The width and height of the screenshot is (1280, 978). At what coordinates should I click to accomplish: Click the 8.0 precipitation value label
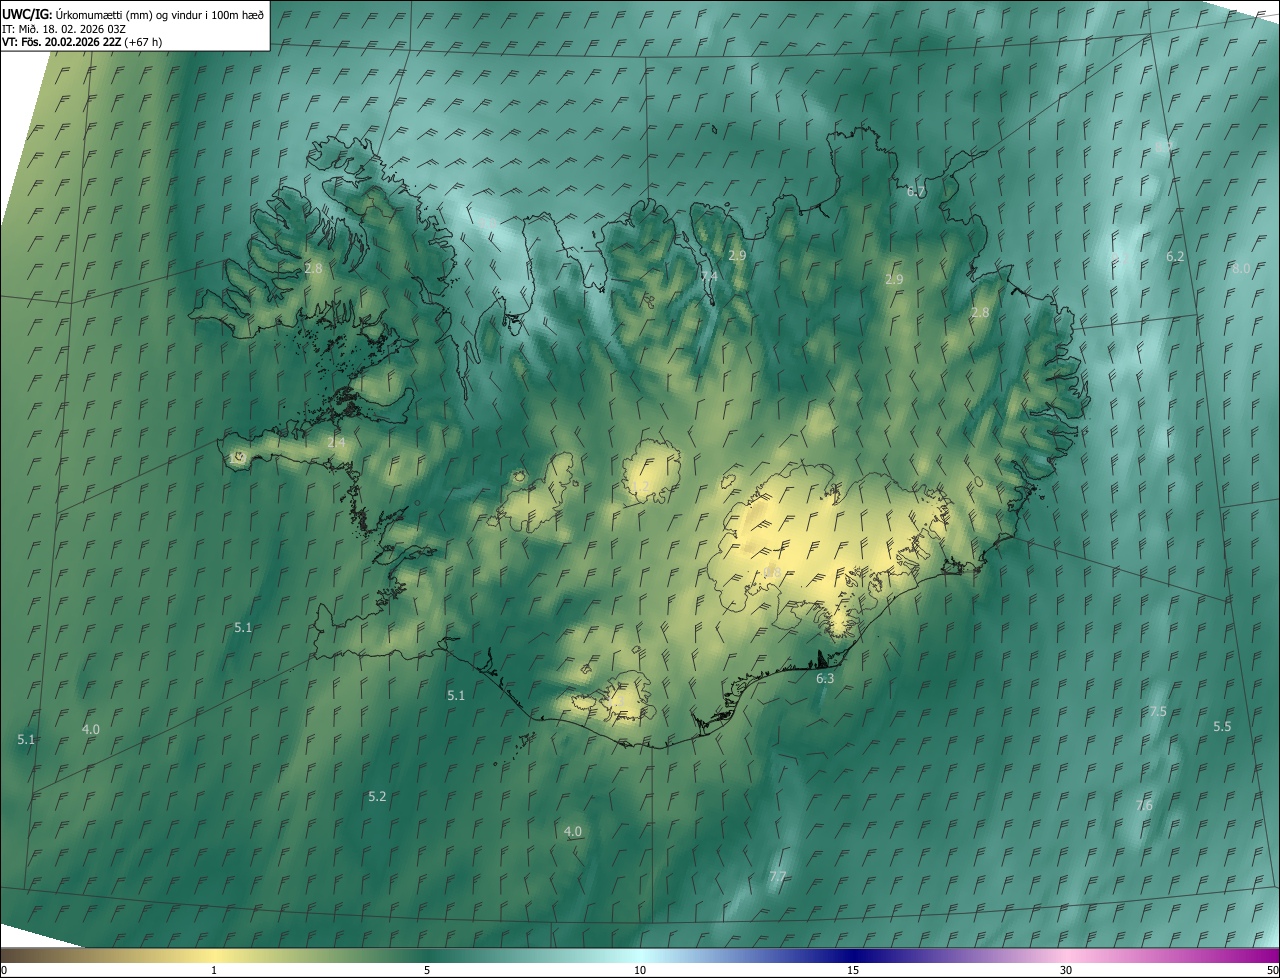1241,268
